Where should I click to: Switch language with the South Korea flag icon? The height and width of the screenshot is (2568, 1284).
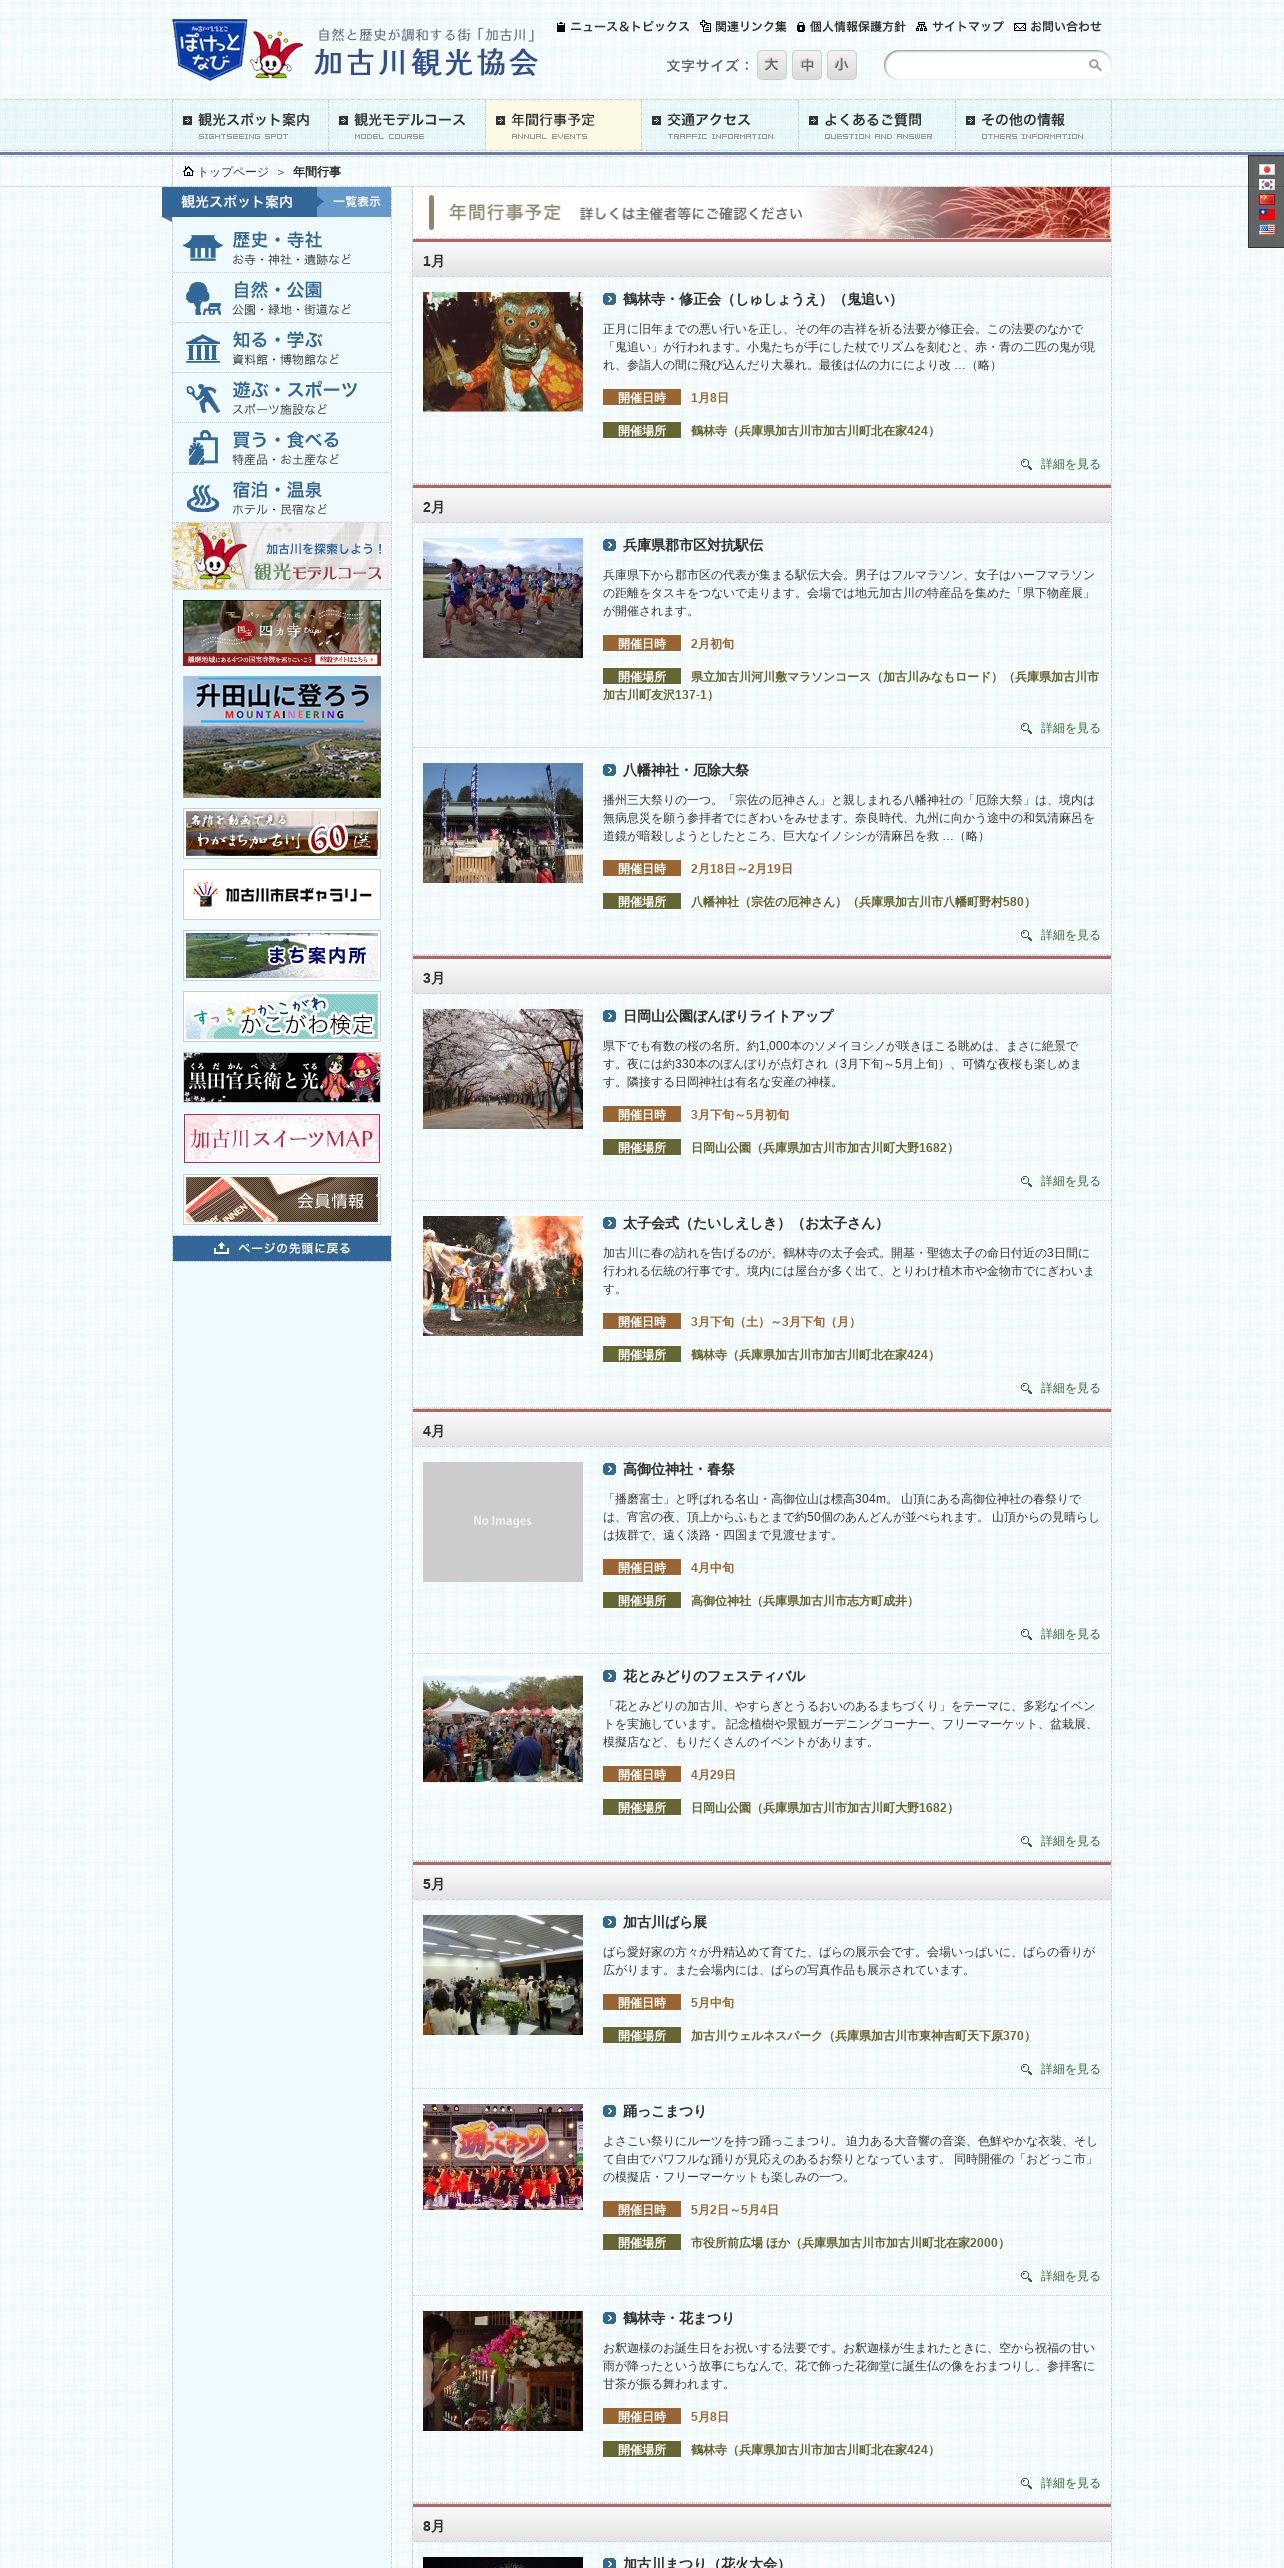1266,185
